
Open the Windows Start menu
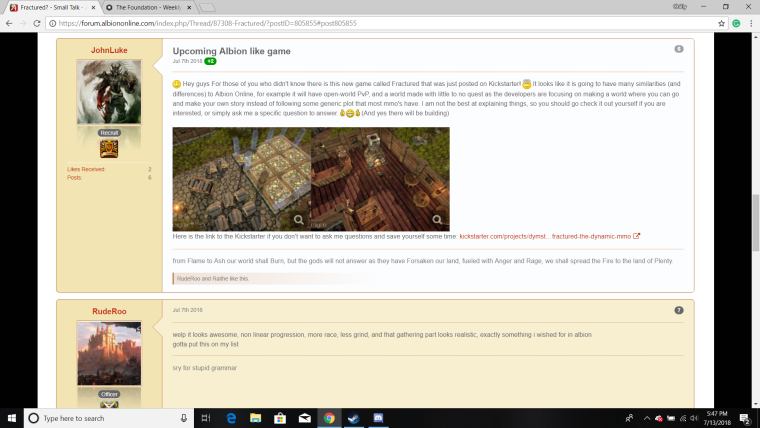coord(12,418)
